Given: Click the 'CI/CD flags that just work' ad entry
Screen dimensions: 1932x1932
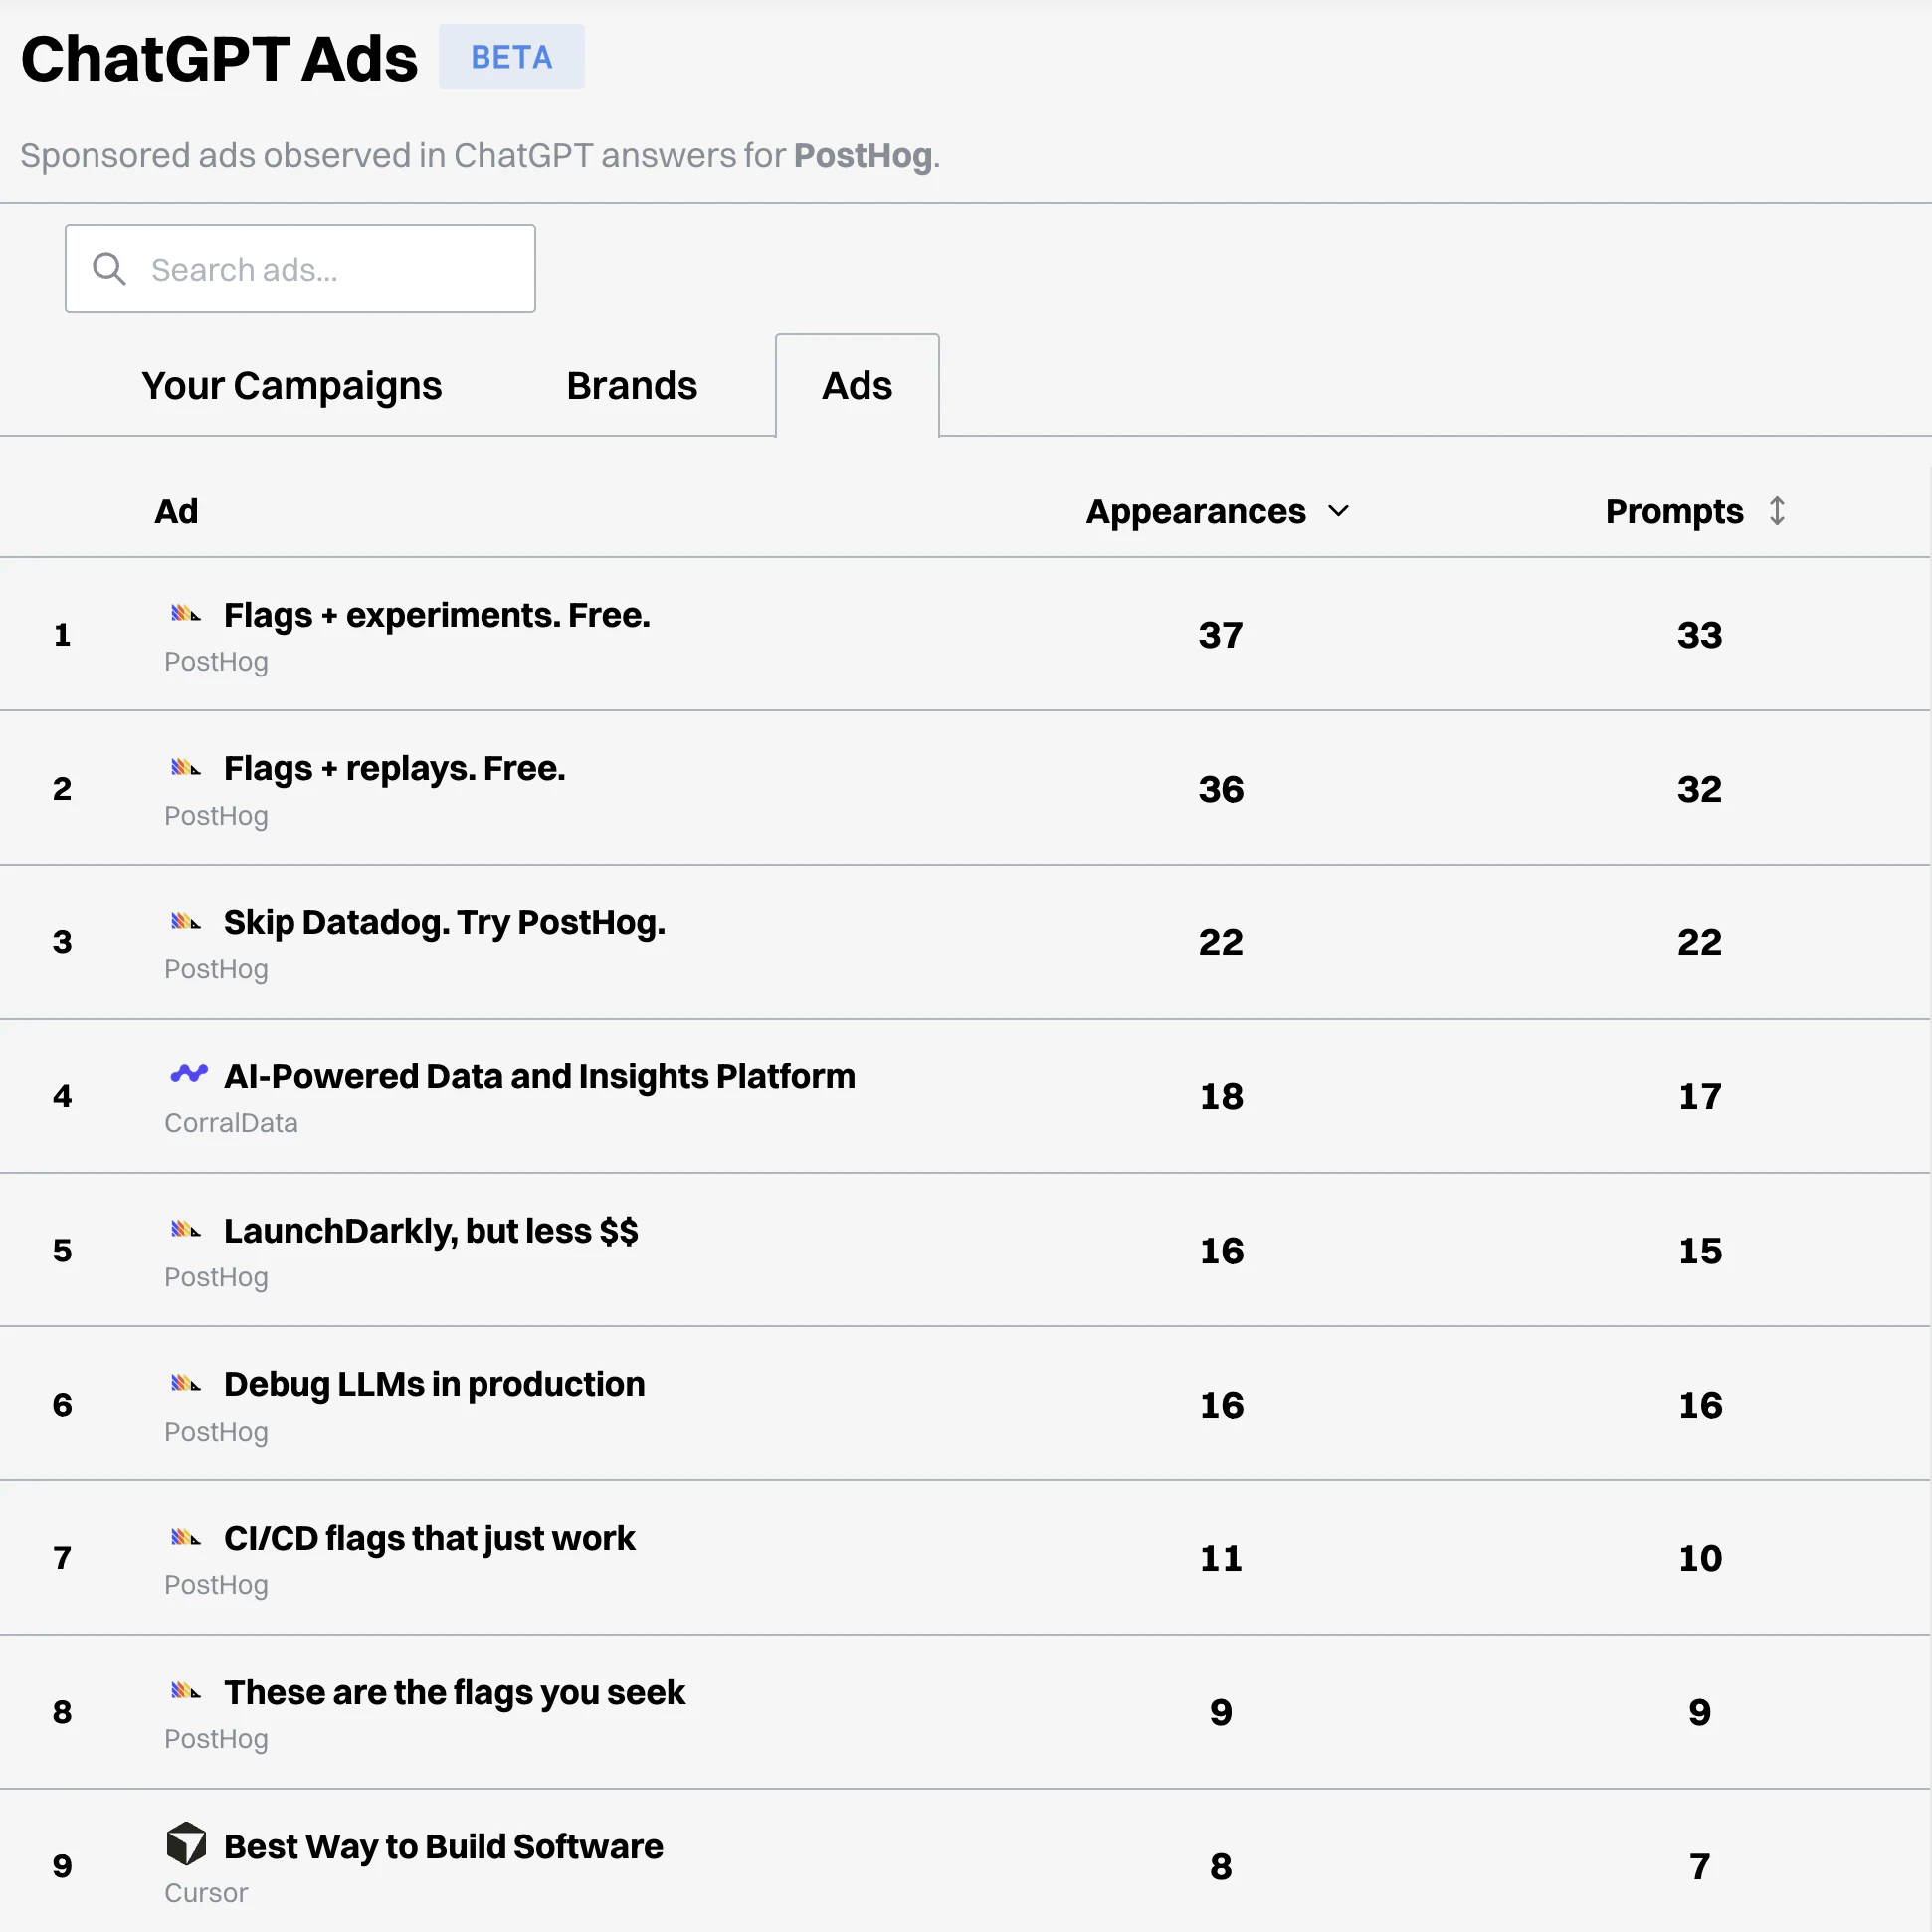Looking at the screenshot, I should click(x=429, y=1538).
